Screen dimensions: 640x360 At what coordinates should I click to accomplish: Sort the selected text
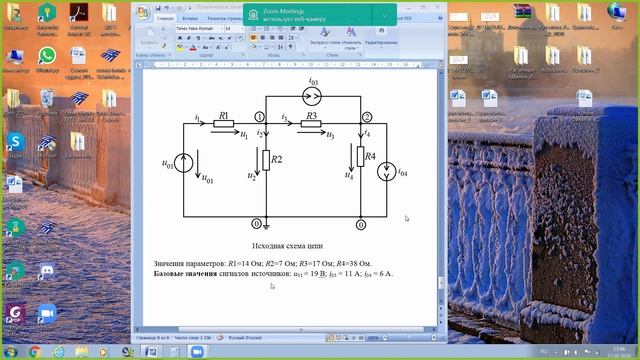281,47
